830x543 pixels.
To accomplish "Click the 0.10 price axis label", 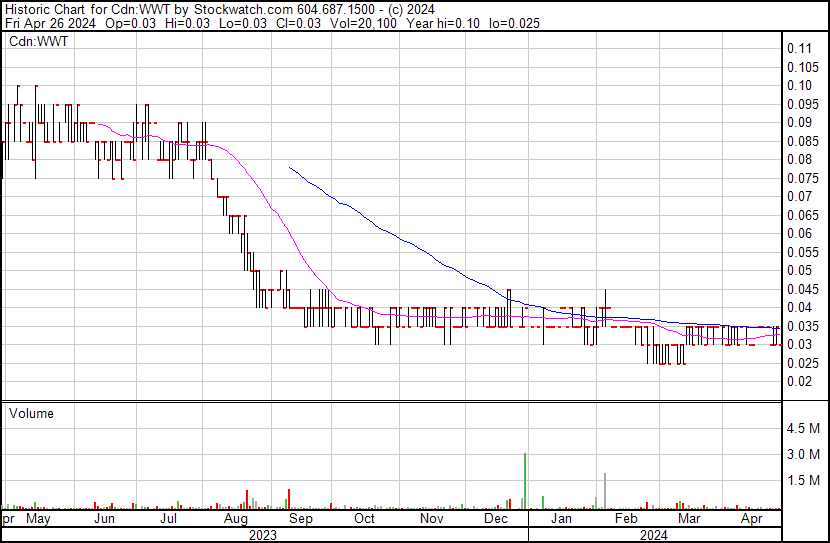I will (799, 85).
